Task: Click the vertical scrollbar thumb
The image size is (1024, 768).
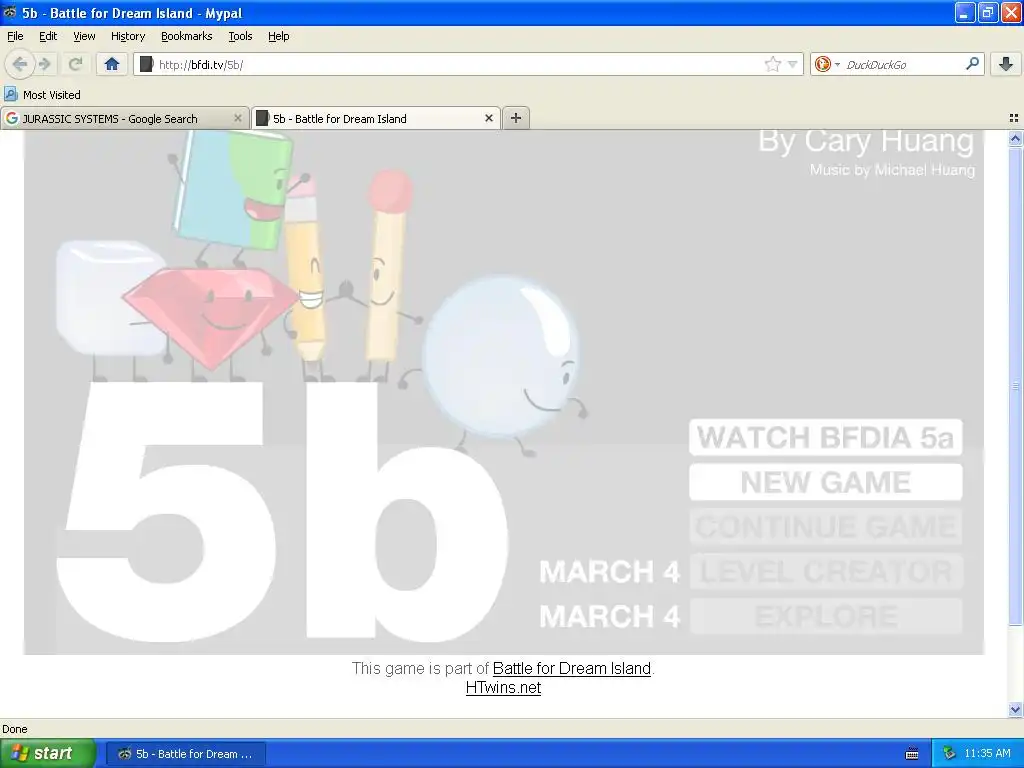Action: tap(1015, 385)
